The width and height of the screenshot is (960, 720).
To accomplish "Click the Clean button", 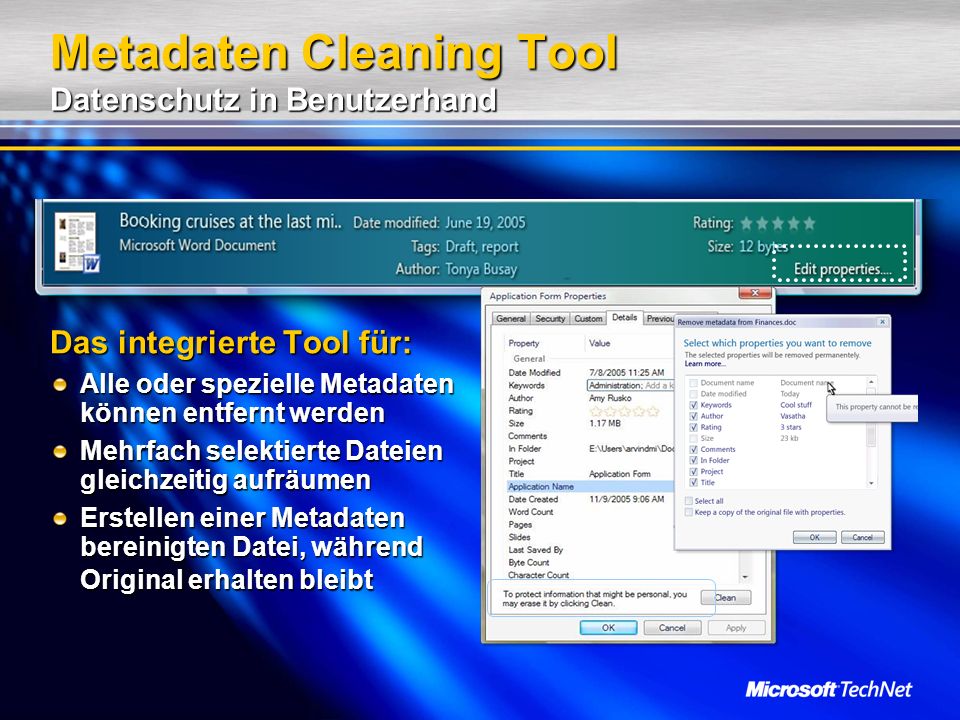I will (x=726, y=598).
